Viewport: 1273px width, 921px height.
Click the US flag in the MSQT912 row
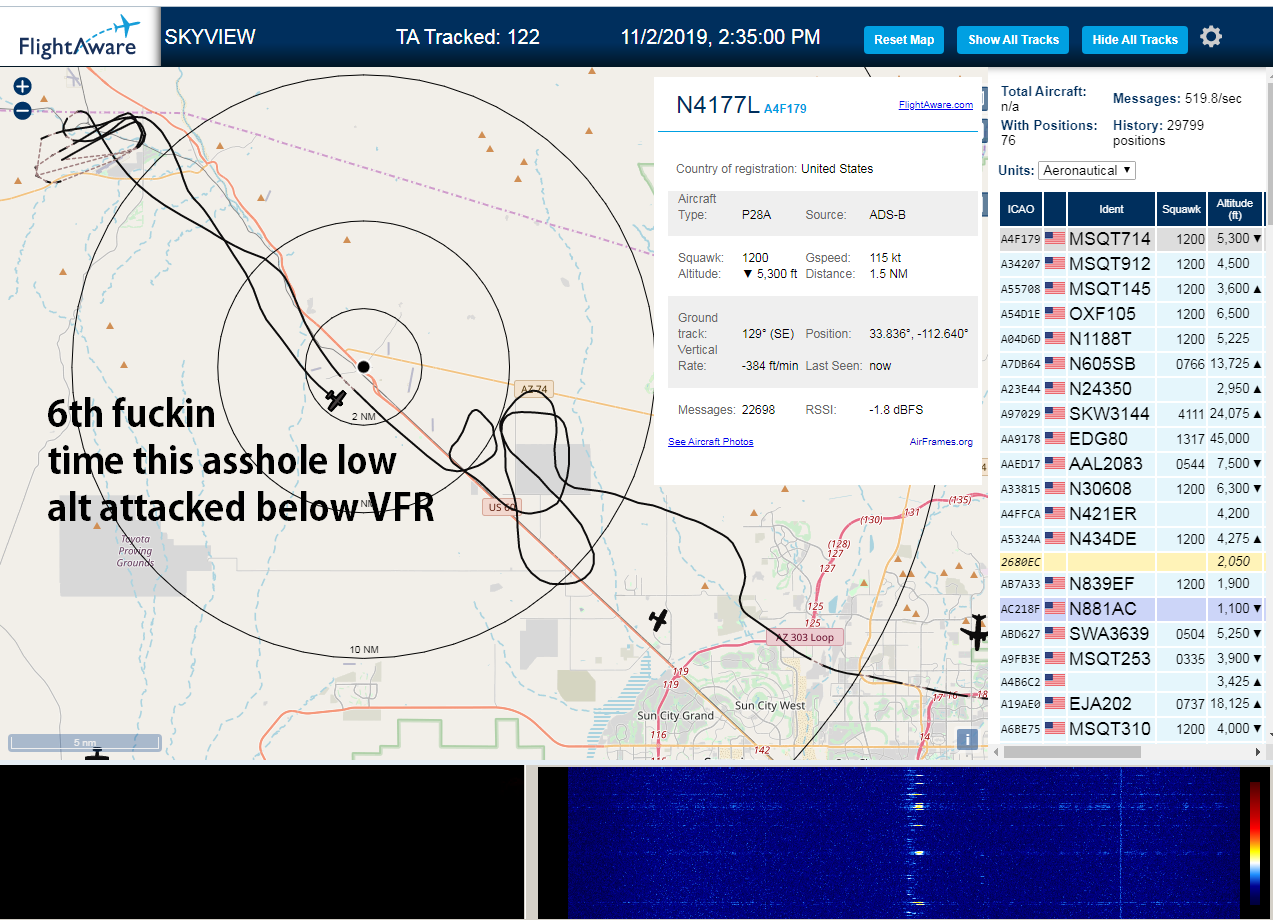click(1054, 264)
